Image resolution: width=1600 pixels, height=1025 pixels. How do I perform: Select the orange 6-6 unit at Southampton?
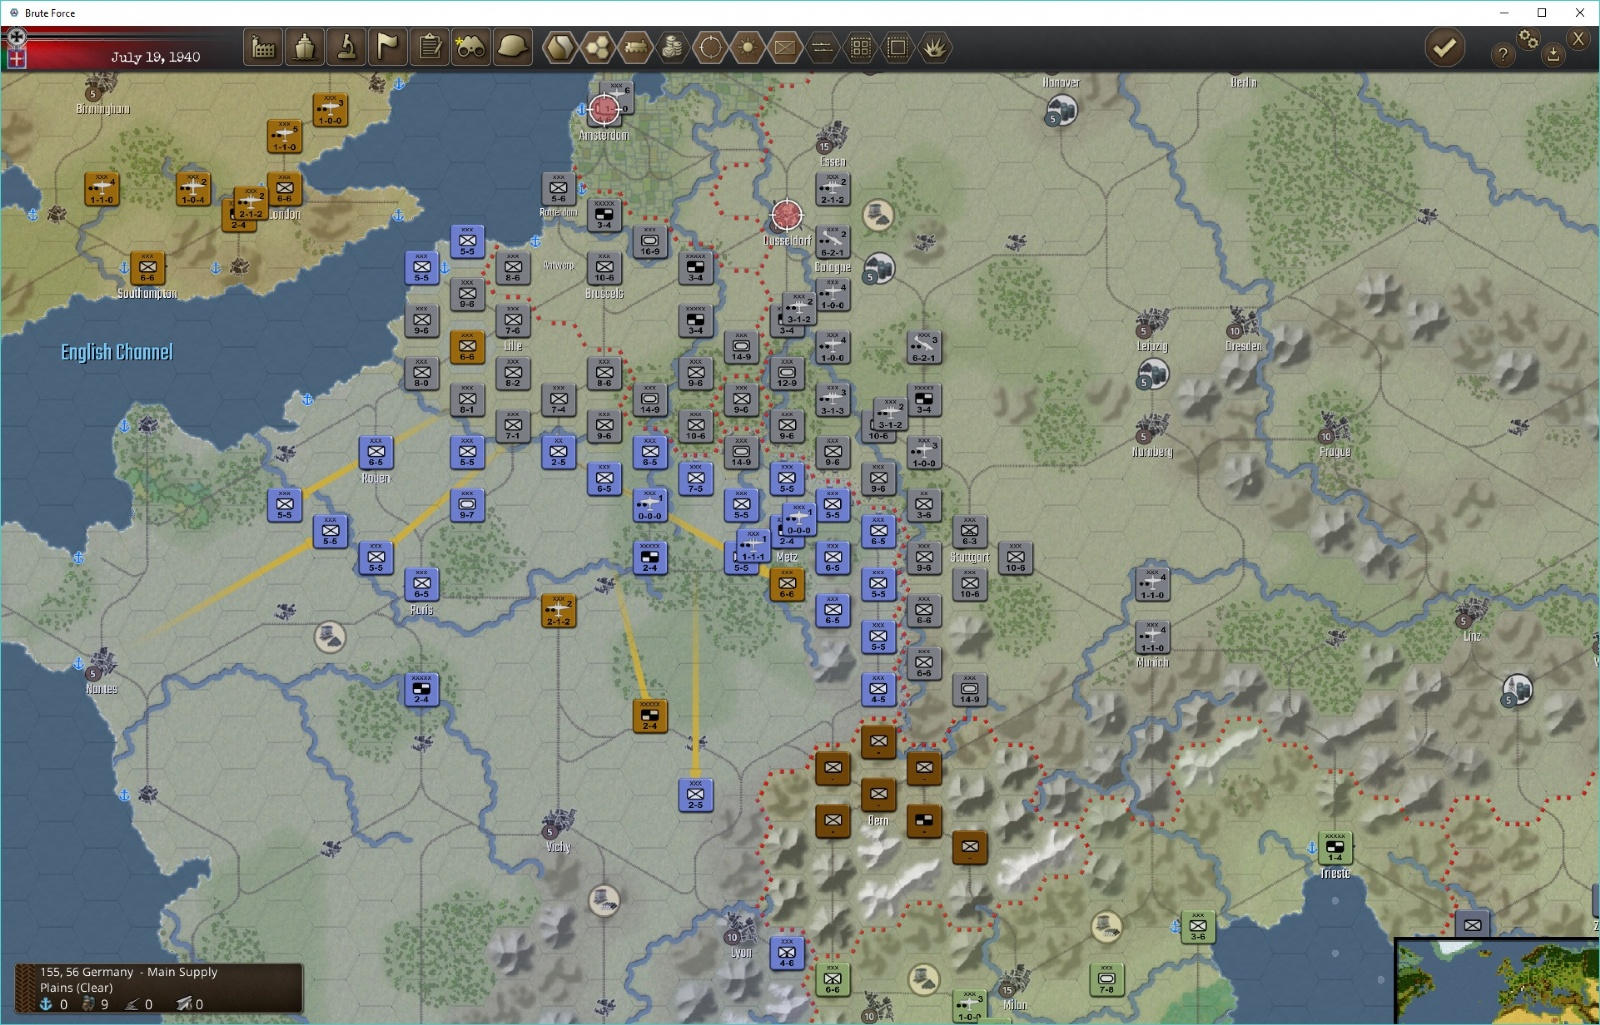tap(147, 268)
